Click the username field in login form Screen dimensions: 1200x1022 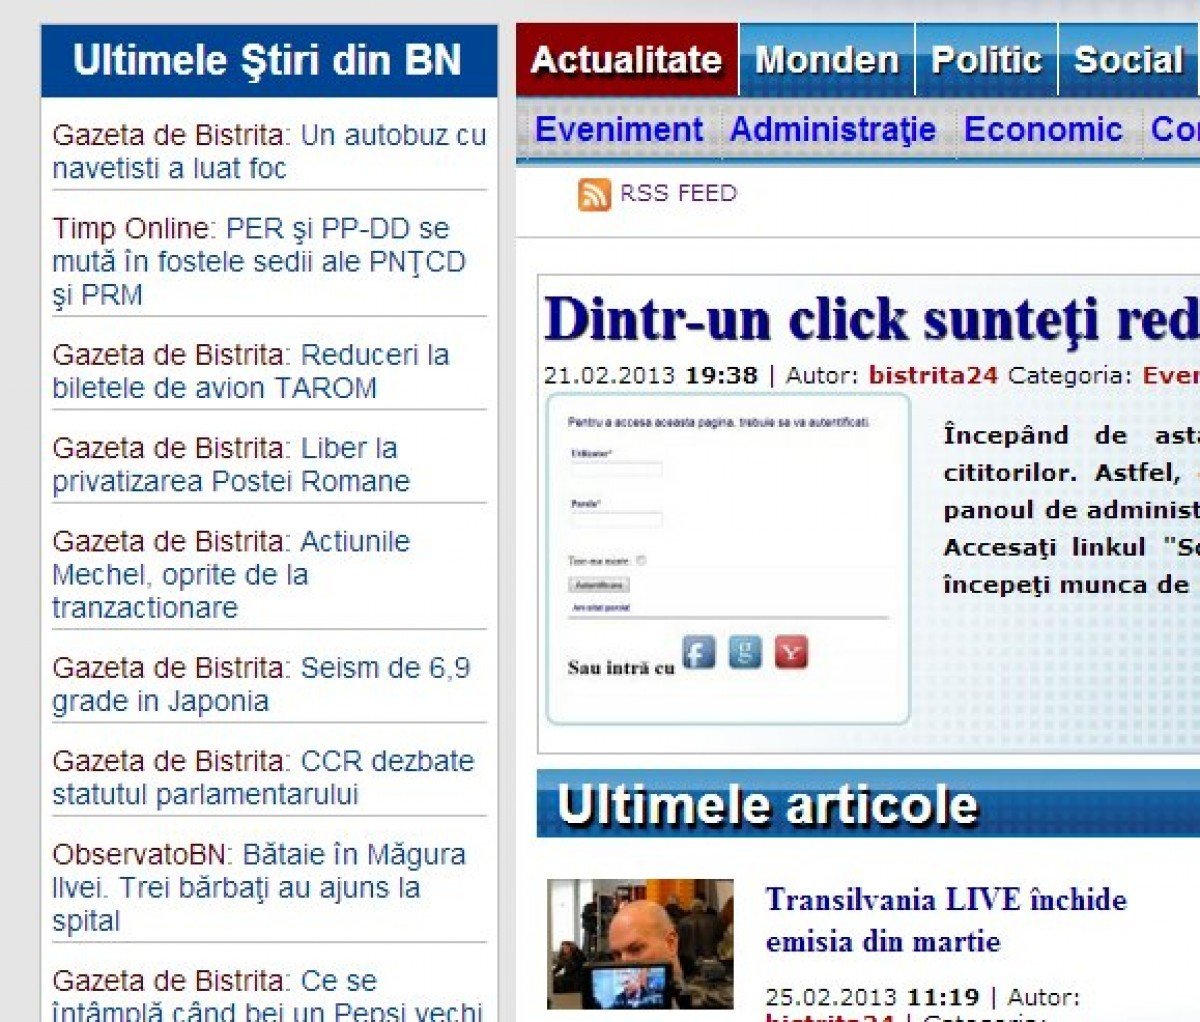point(616,469)
